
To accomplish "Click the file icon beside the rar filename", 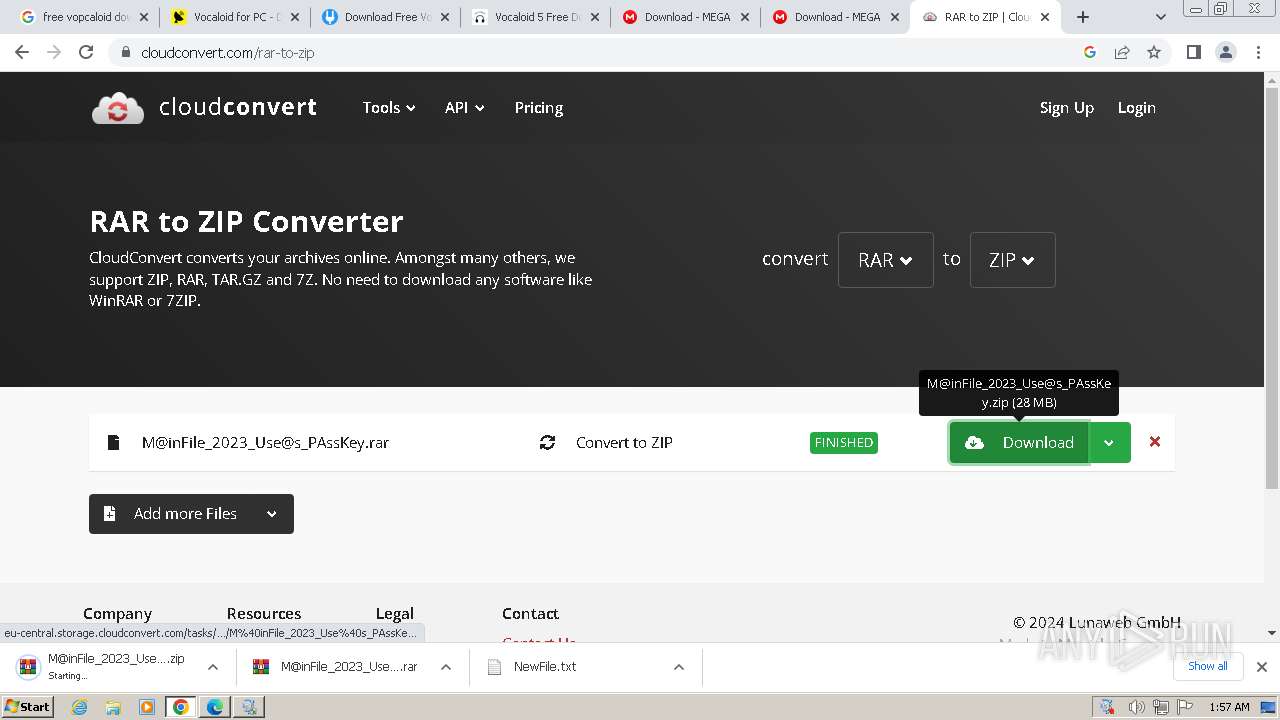I will tap(114, 442).
